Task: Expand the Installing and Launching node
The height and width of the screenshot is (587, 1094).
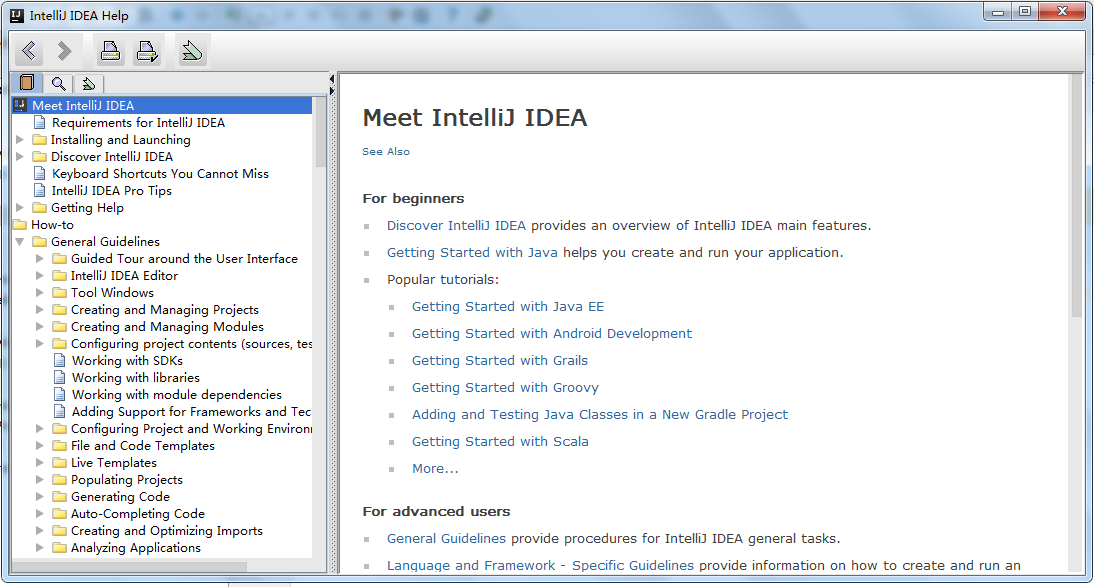Action: pyautogui.click(x=20, y=140)
